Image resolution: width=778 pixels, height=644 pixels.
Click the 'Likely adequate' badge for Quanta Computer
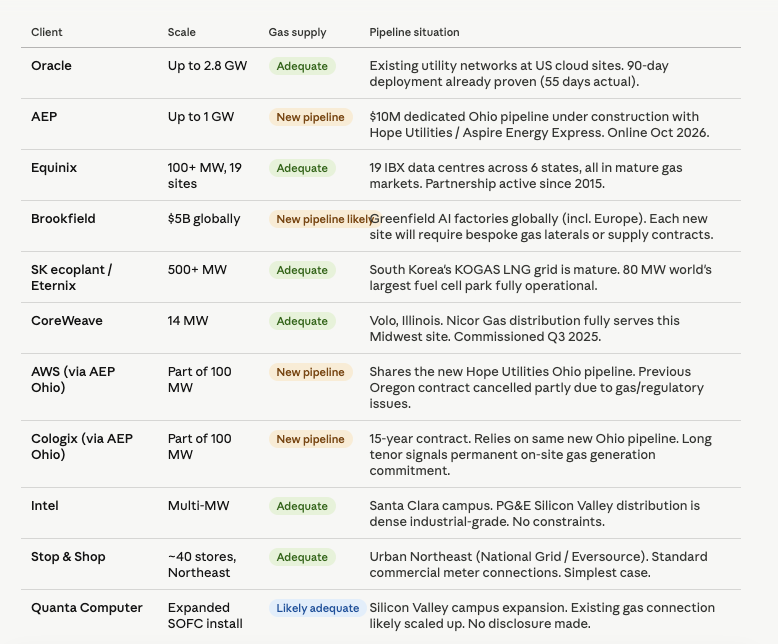[318, 608]
